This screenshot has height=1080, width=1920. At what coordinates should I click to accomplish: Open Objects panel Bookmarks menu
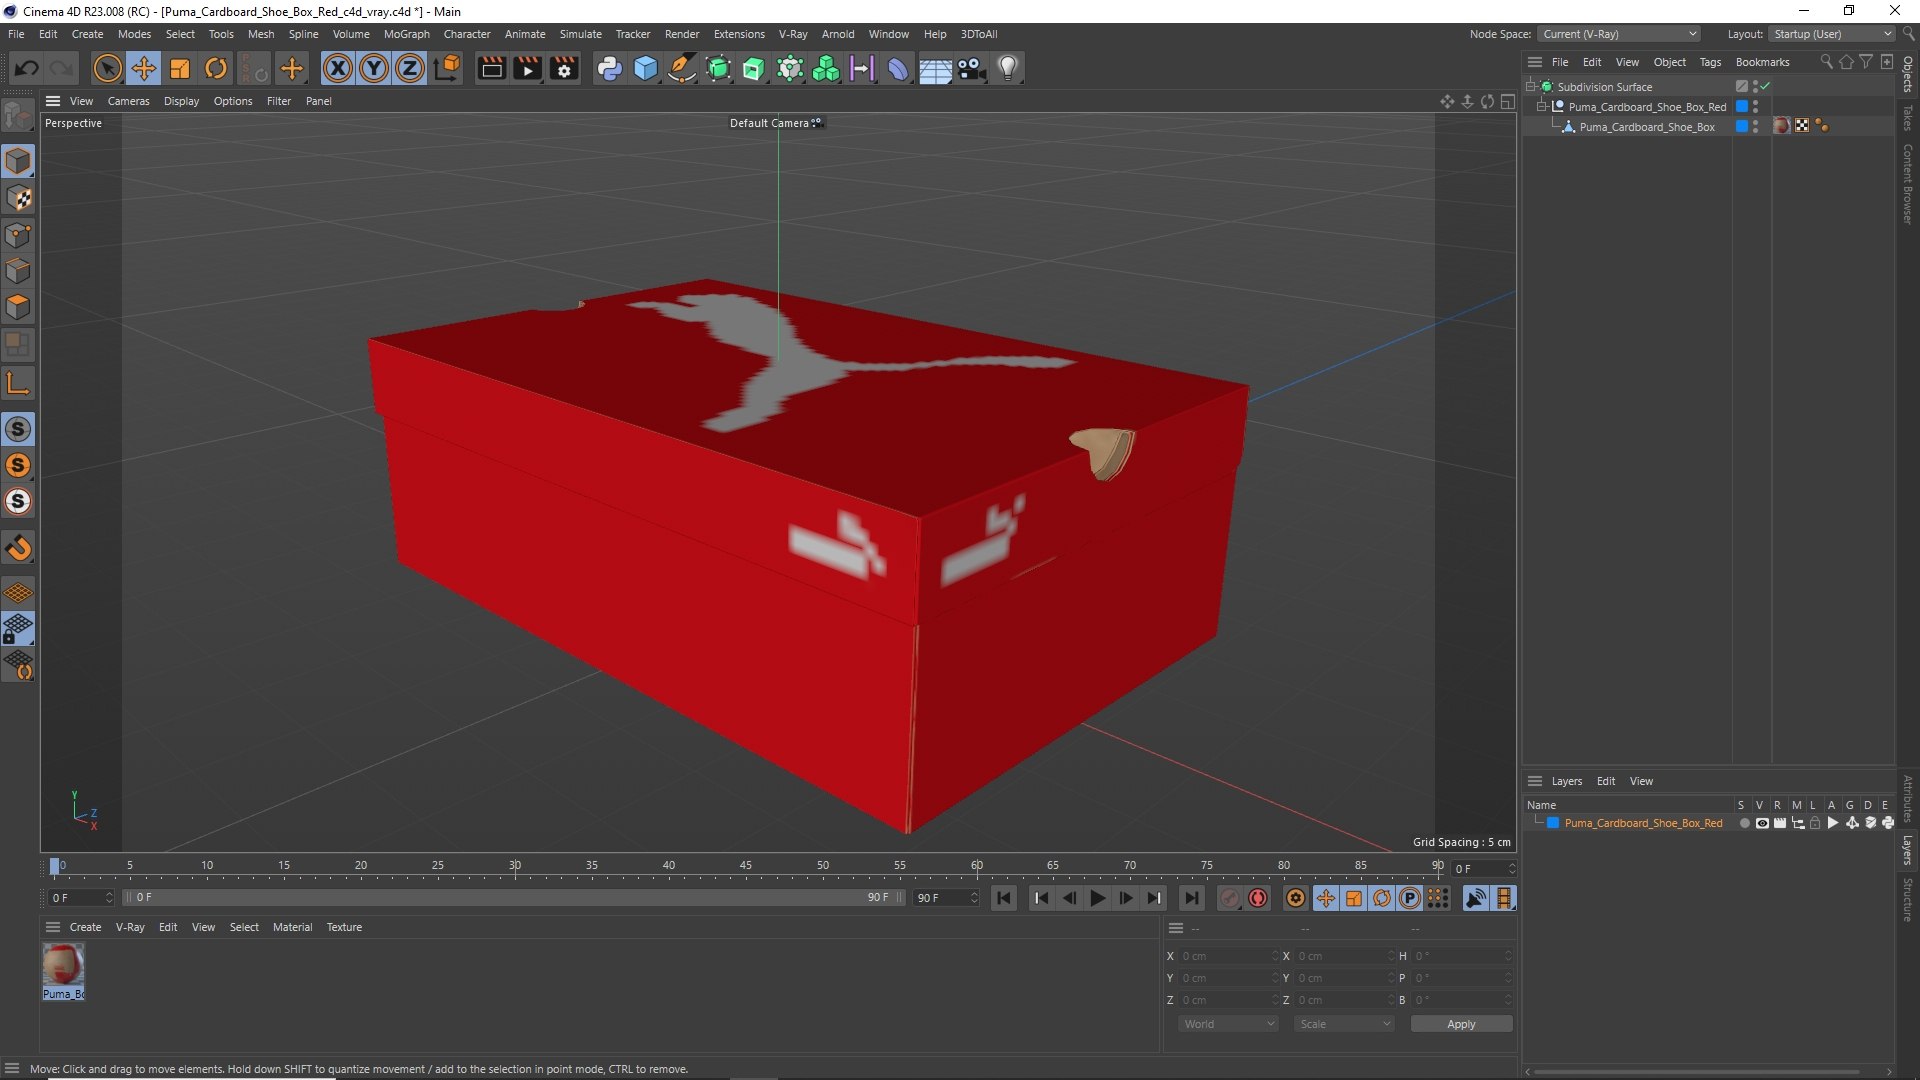(1762, 62)
